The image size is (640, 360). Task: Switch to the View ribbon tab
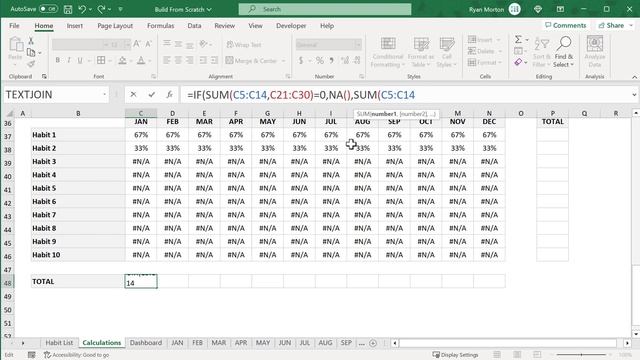256,26
